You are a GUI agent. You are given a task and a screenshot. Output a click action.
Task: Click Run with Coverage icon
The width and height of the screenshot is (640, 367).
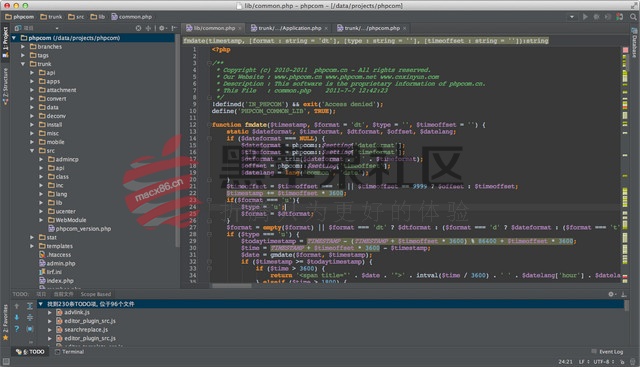[x=608, y=17]
